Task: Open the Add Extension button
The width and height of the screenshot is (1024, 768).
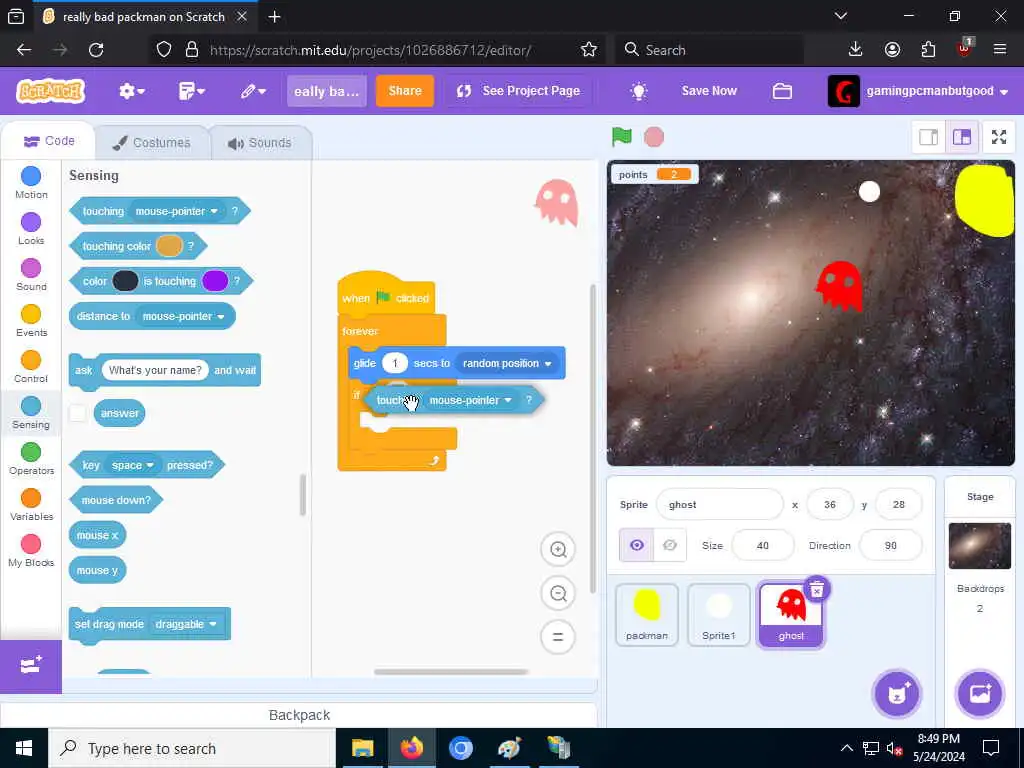Action: tap(31, 666)
